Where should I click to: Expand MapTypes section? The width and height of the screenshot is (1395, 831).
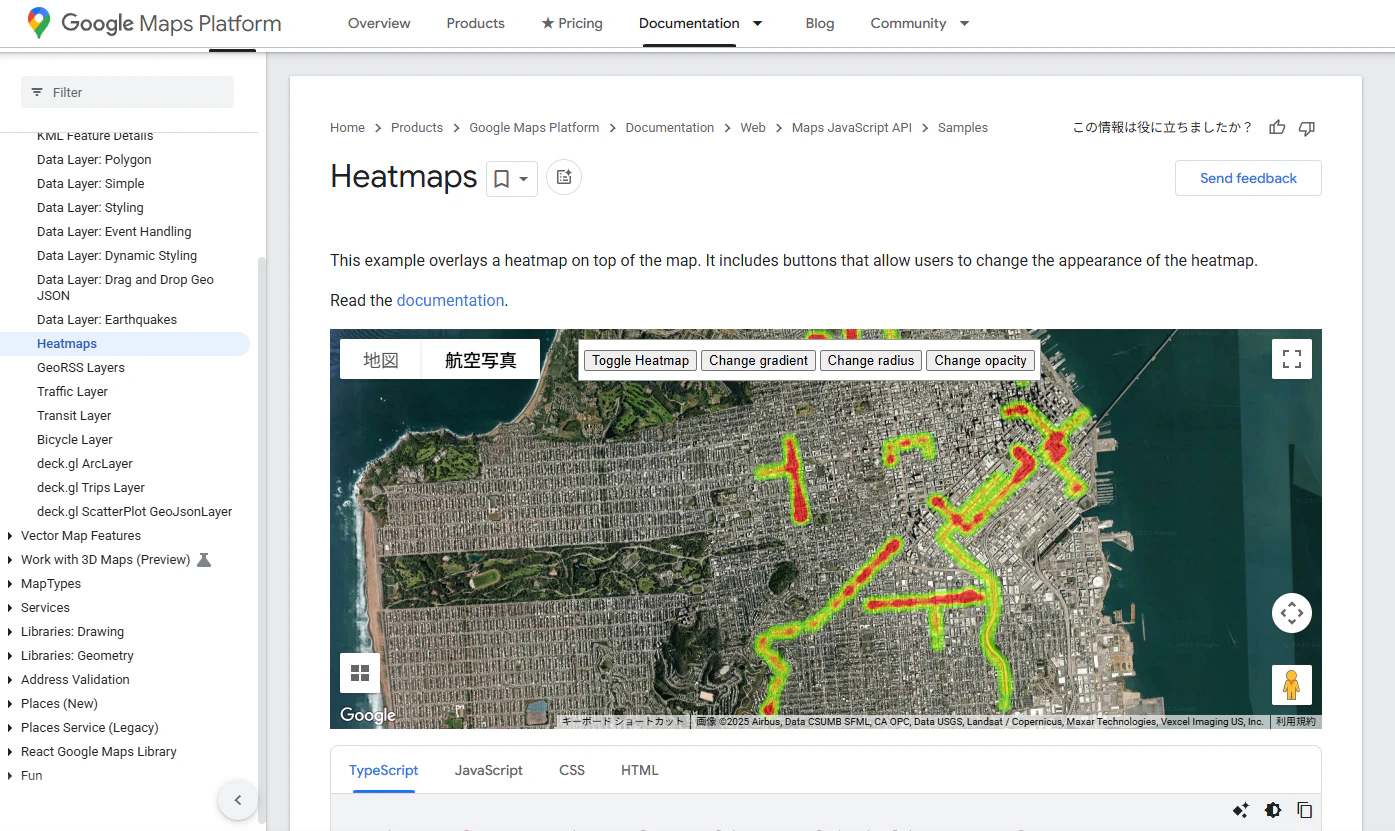tap(10, 584)
